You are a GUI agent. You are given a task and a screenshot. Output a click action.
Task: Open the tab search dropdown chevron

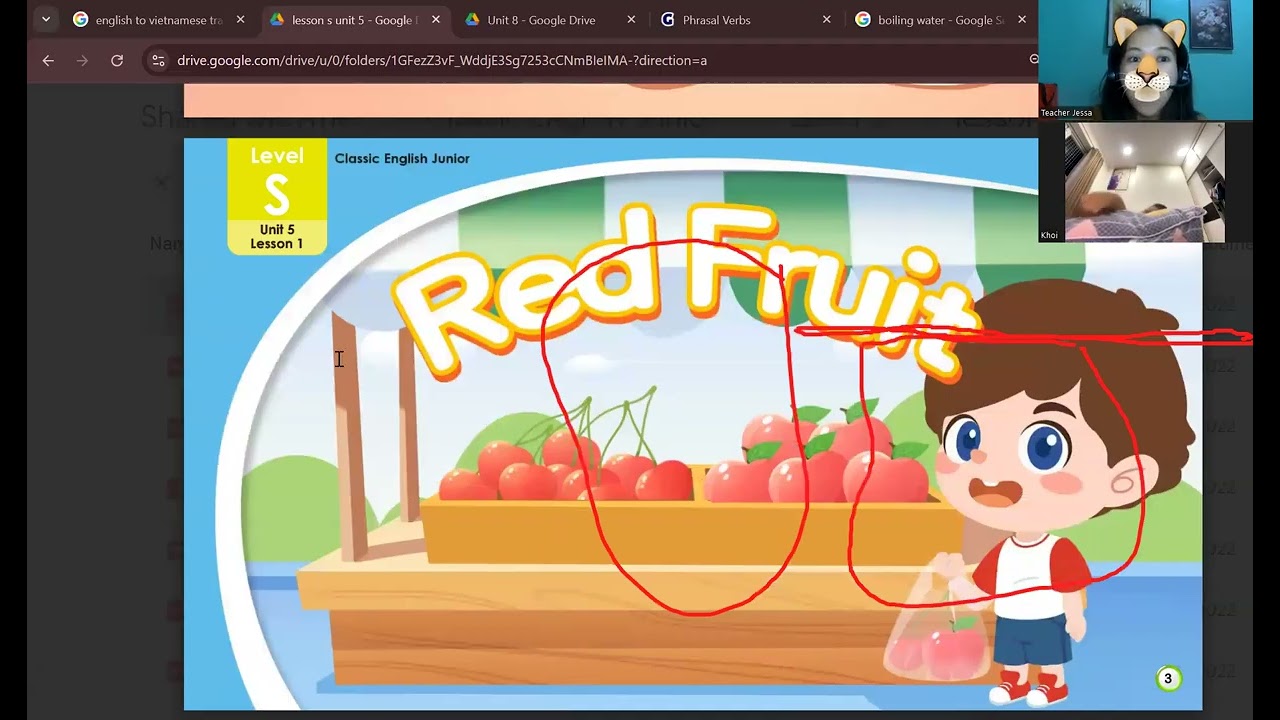(45, 19)
